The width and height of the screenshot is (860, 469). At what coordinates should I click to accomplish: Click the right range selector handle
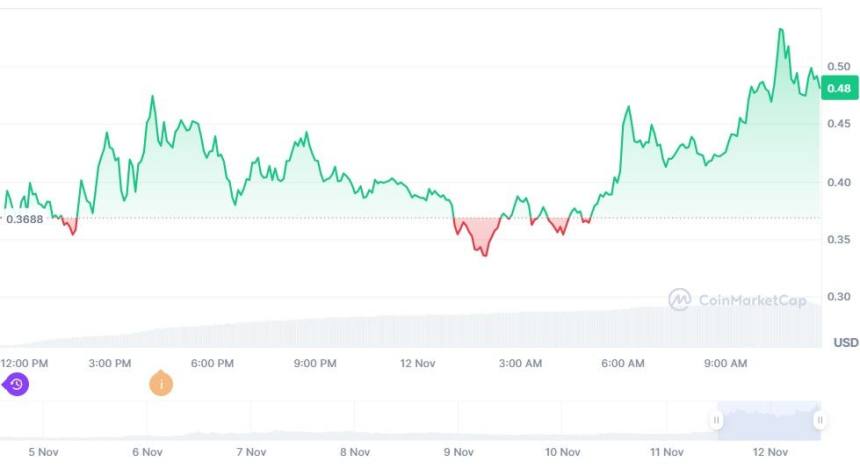tap(819, 421)
